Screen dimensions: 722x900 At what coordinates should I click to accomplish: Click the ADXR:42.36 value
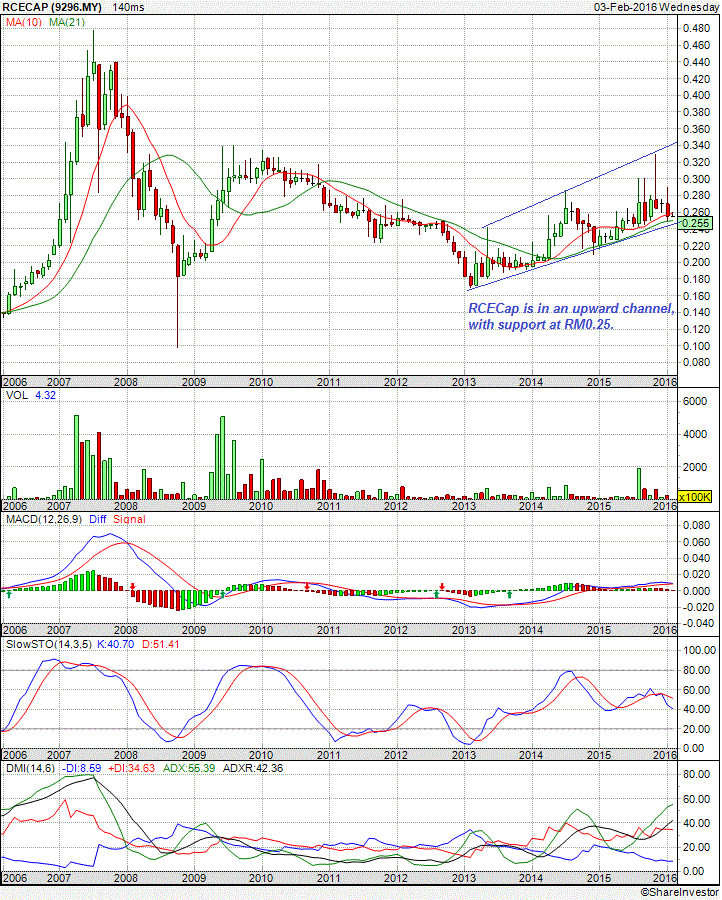(x=253, y=768)
